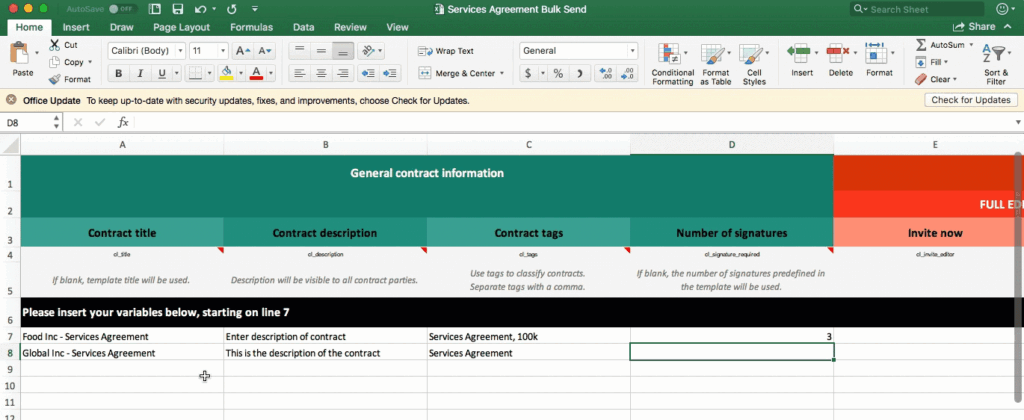
Task: Apply the yellow fill color bucket
Action: [227, 73]
